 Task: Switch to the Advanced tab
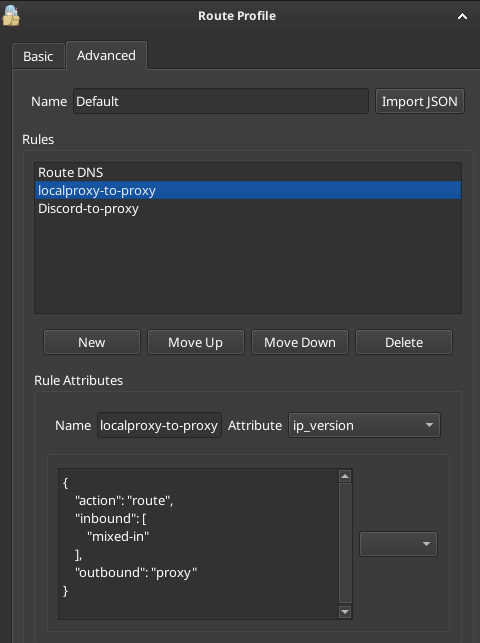tap(106, 55)
